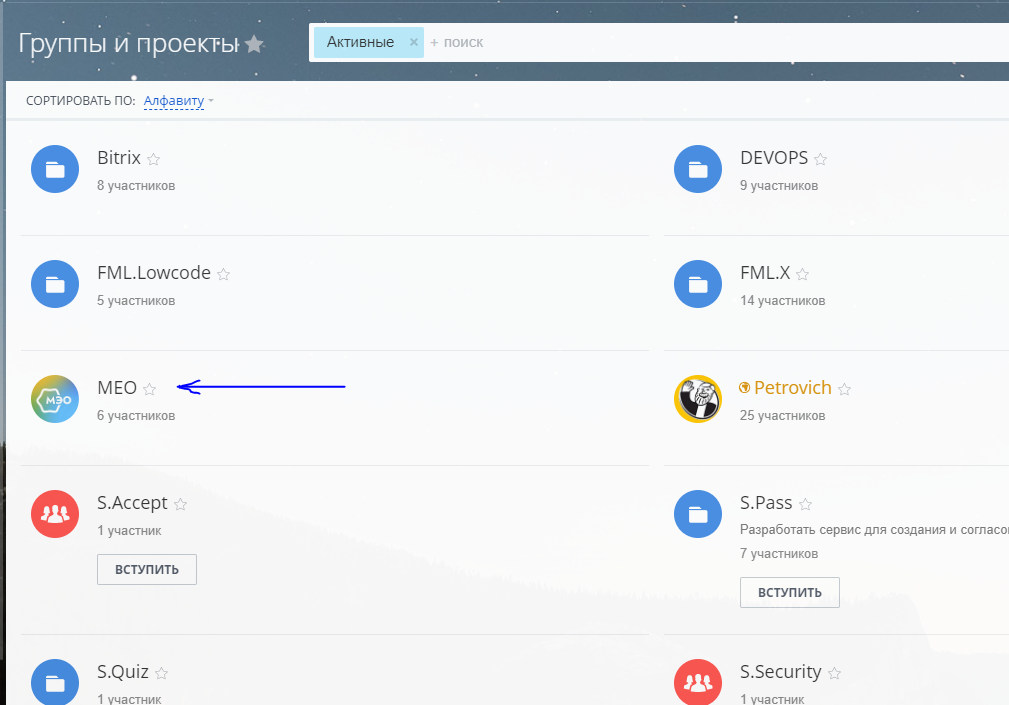This screenshot has height=705, width=1009.
Task: Click '25 участников' under Petrovich
Action: coord(782,416)
